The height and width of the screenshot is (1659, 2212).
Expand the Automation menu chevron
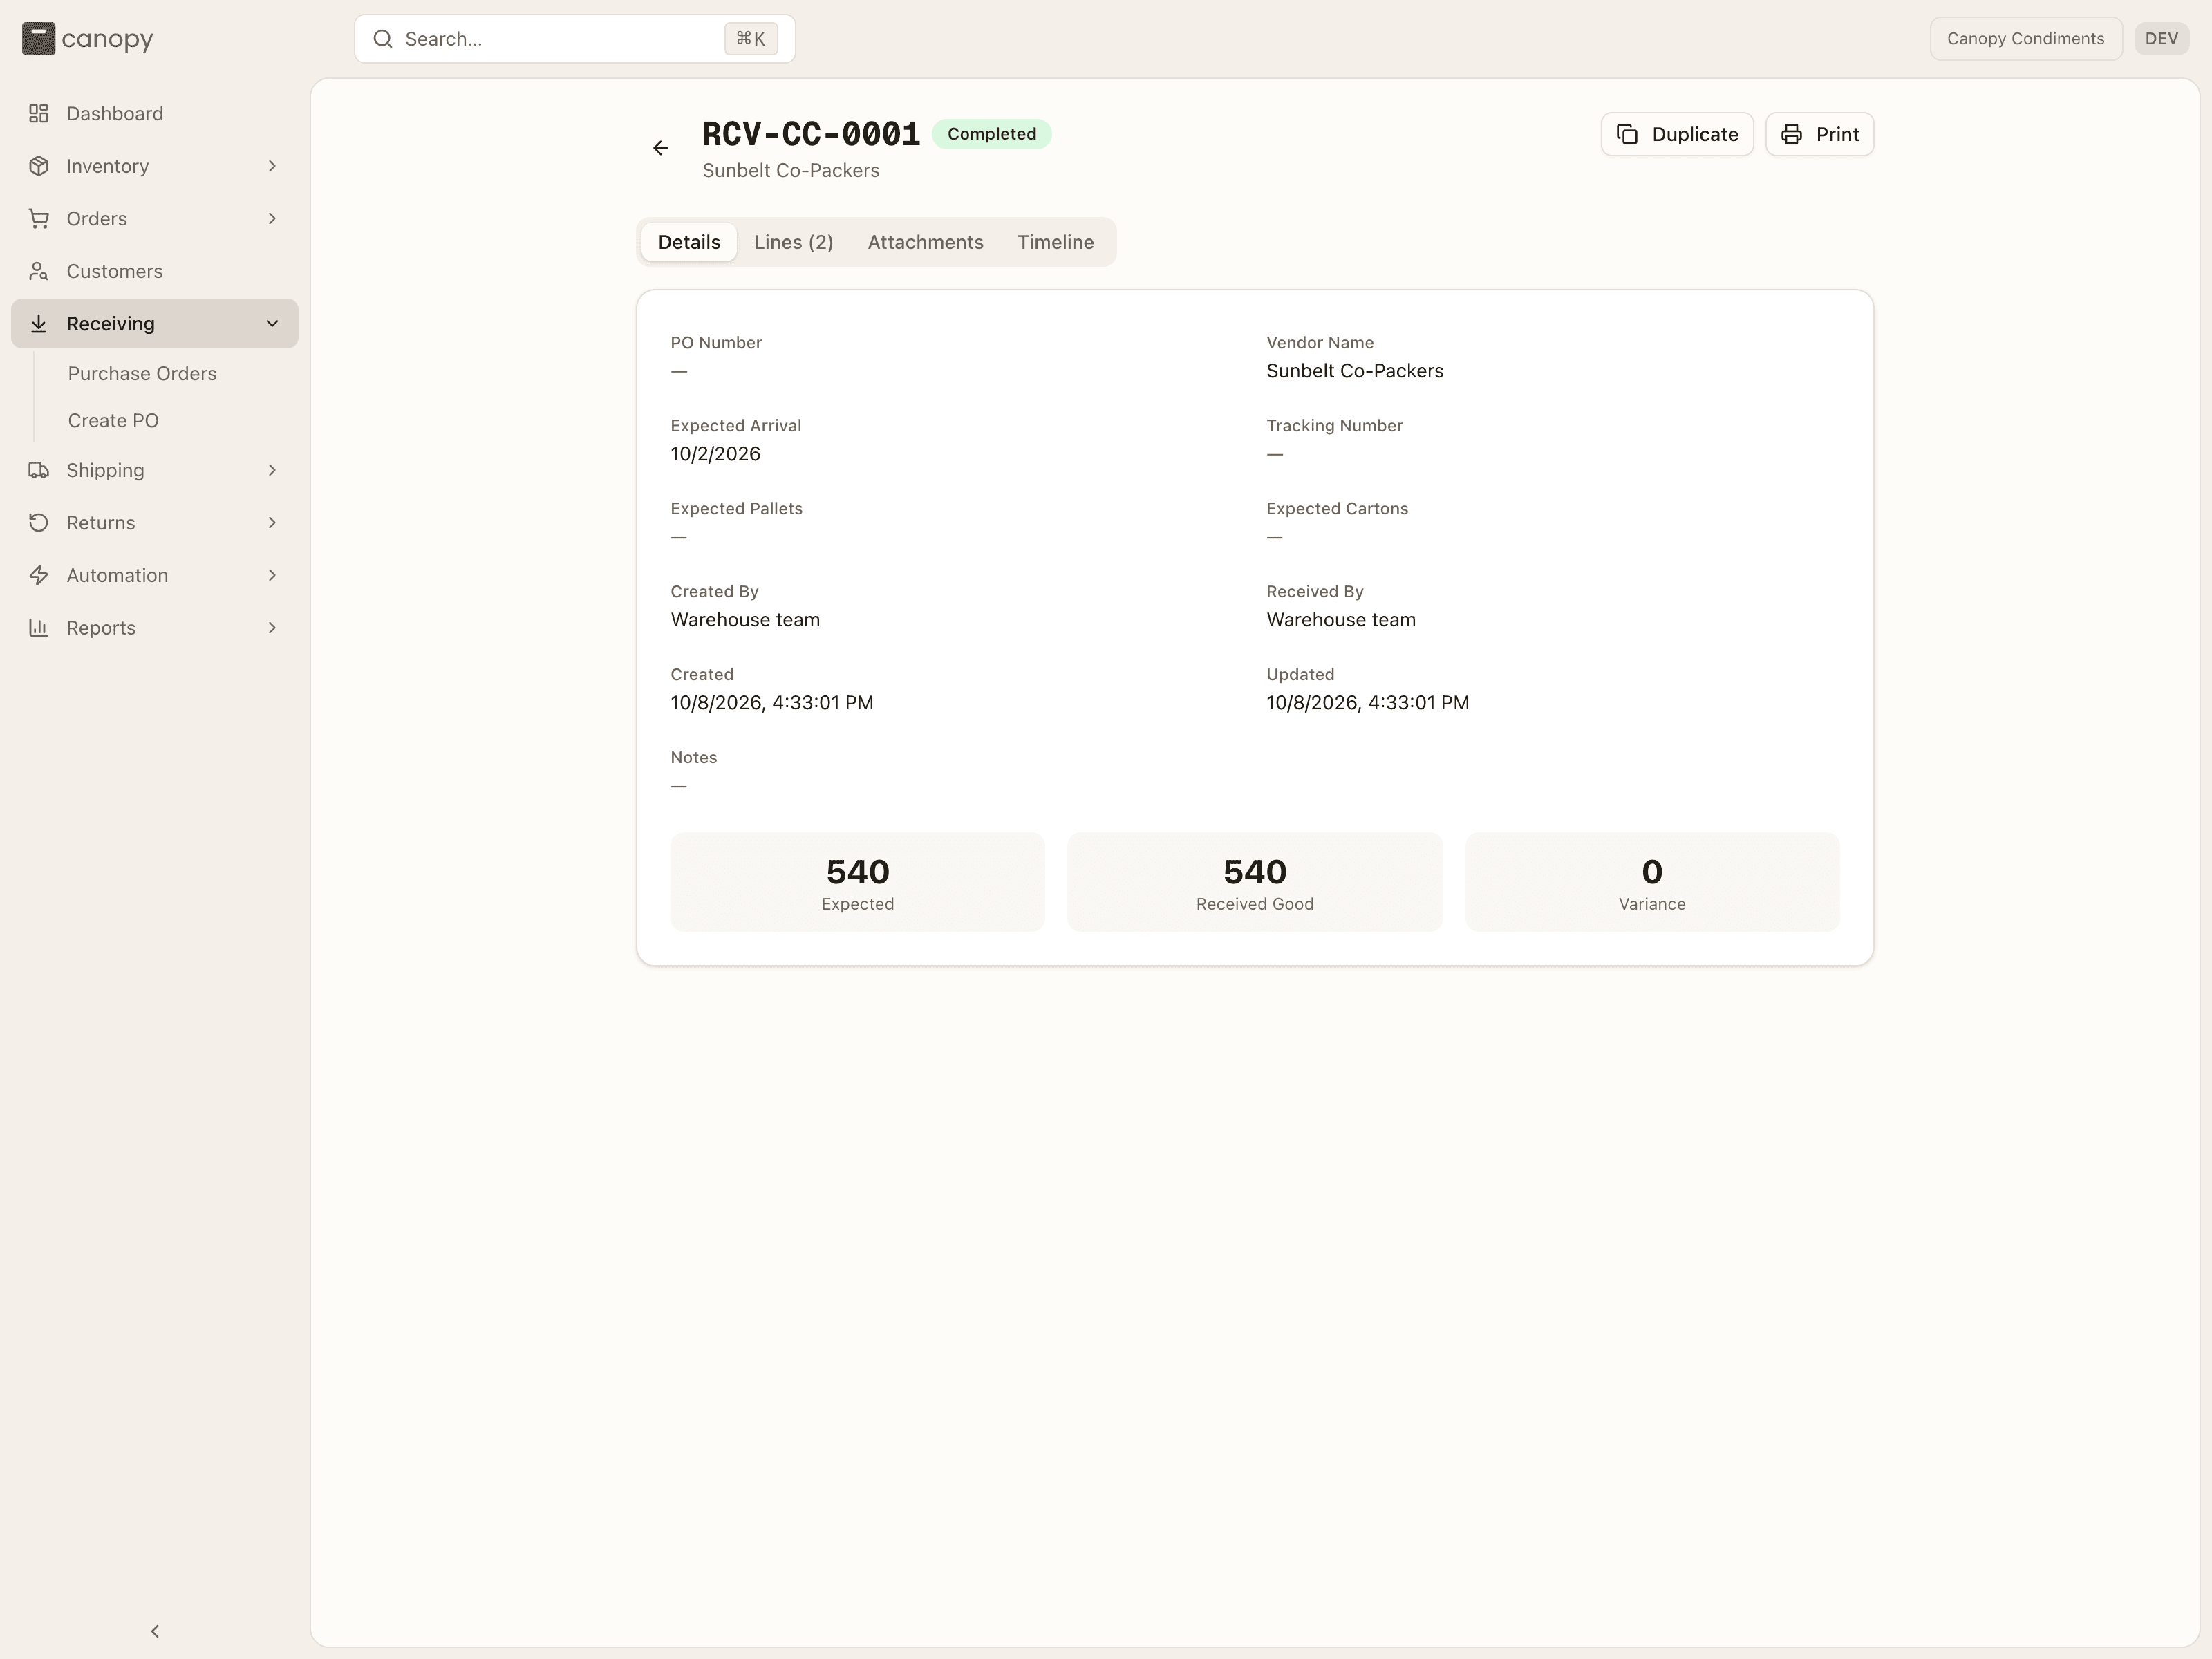(x=272, y=575)
